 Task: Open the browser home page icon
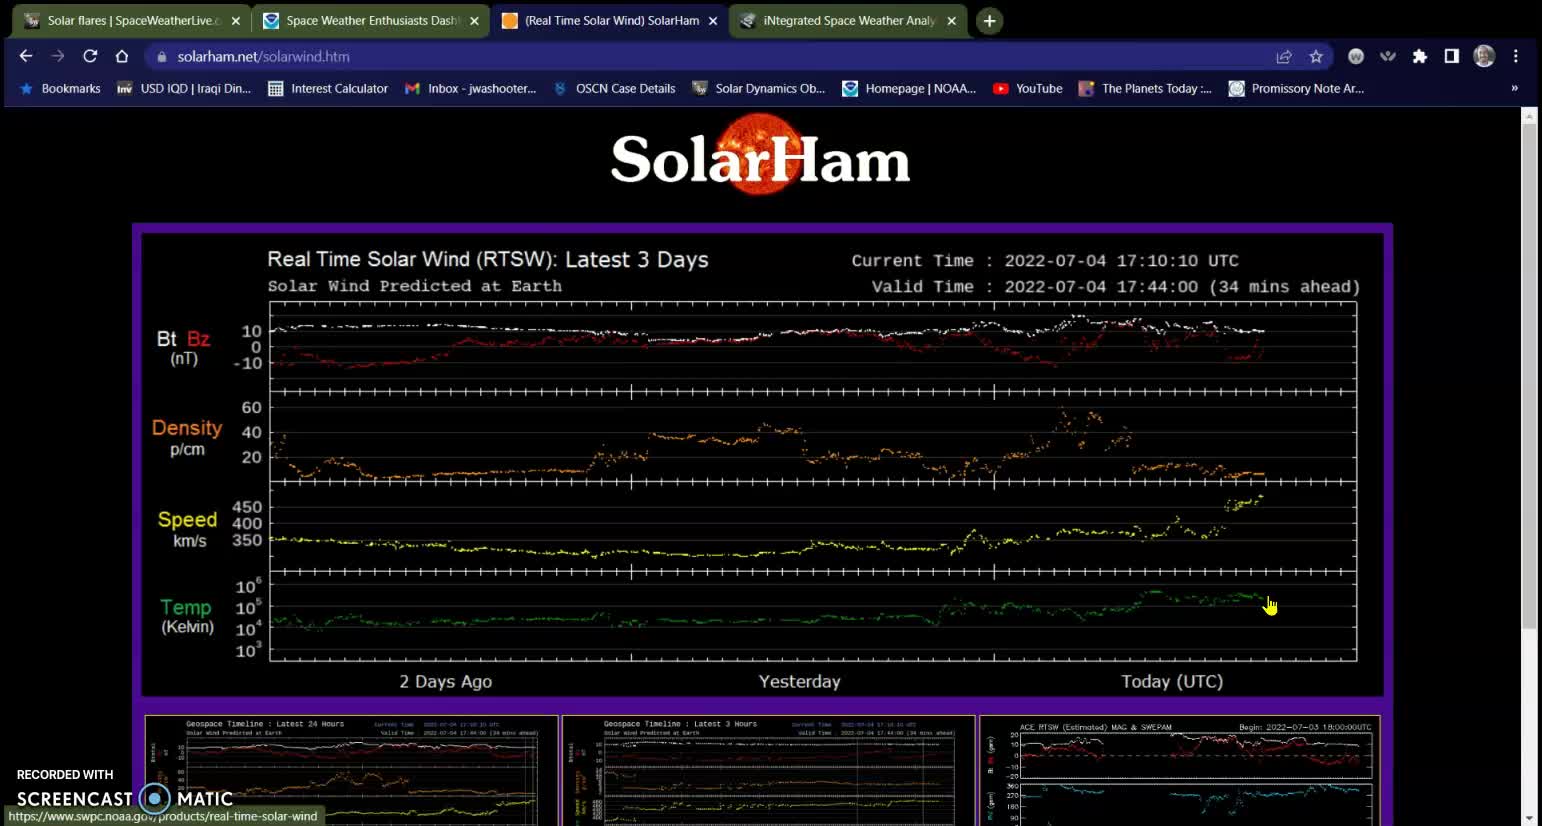click(x=122, y=56)
